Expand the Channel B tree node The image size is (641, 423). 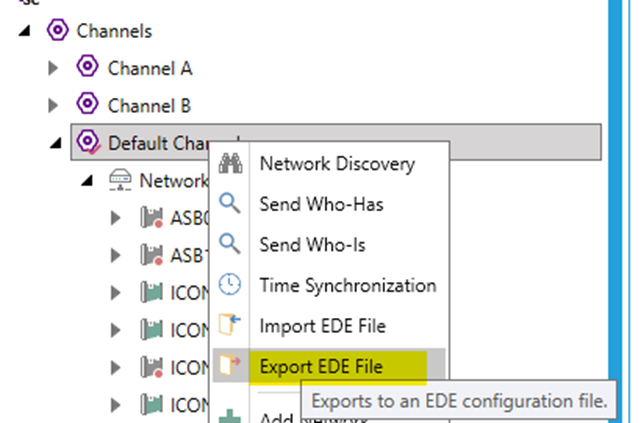point(55,105)
